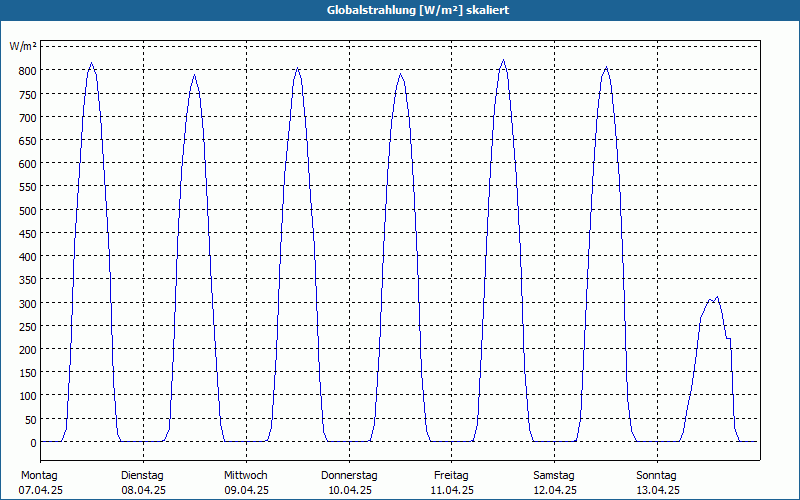The image size is (800, 500).
Task: Click the Sunday plateau step near 220
Action: coord(729,338)
